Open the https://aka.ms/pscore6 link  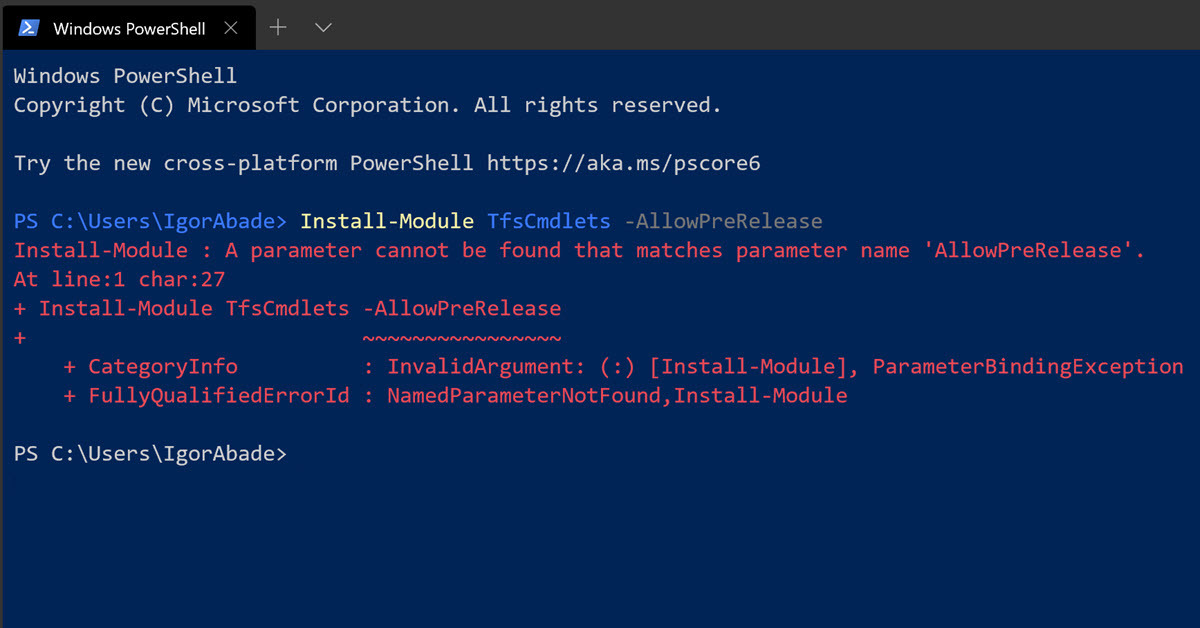pos(623,163)
